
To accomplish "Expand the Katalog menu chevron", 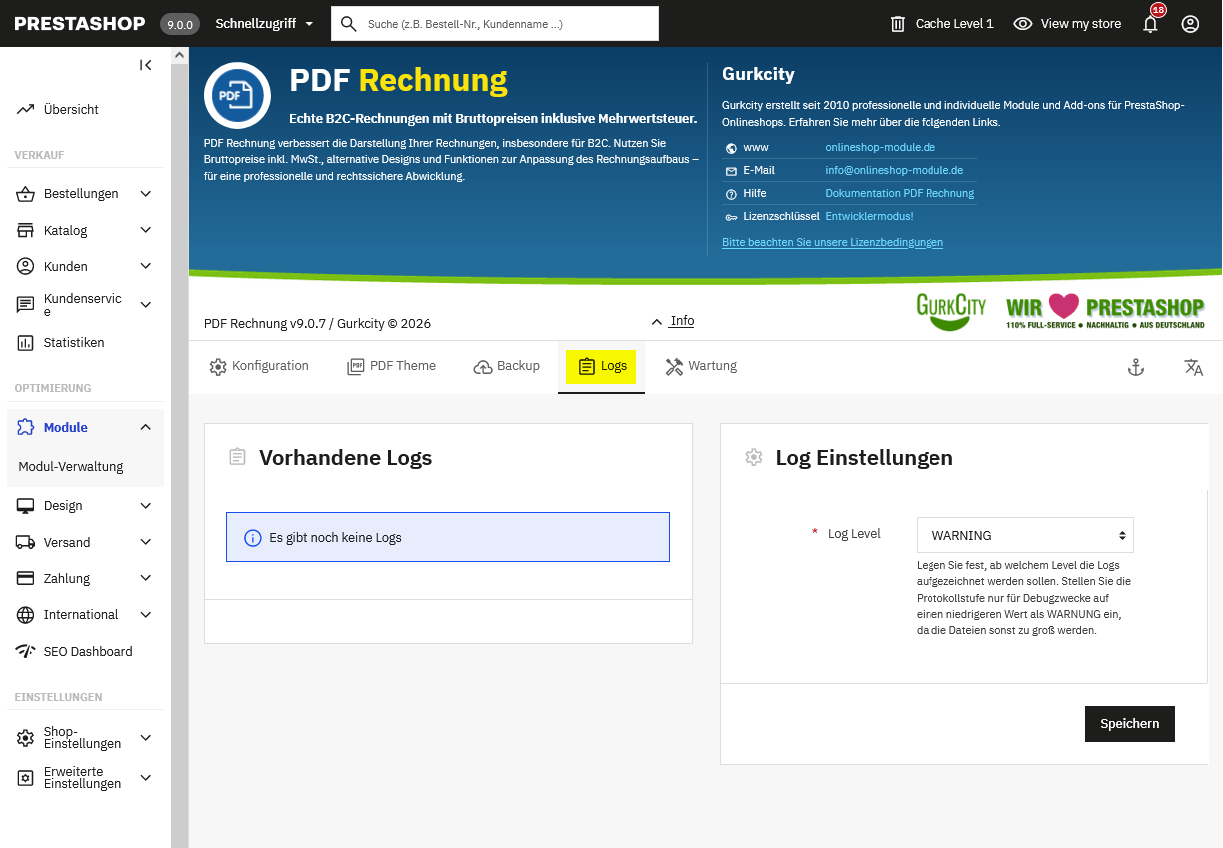I will [x=146, y=231].
